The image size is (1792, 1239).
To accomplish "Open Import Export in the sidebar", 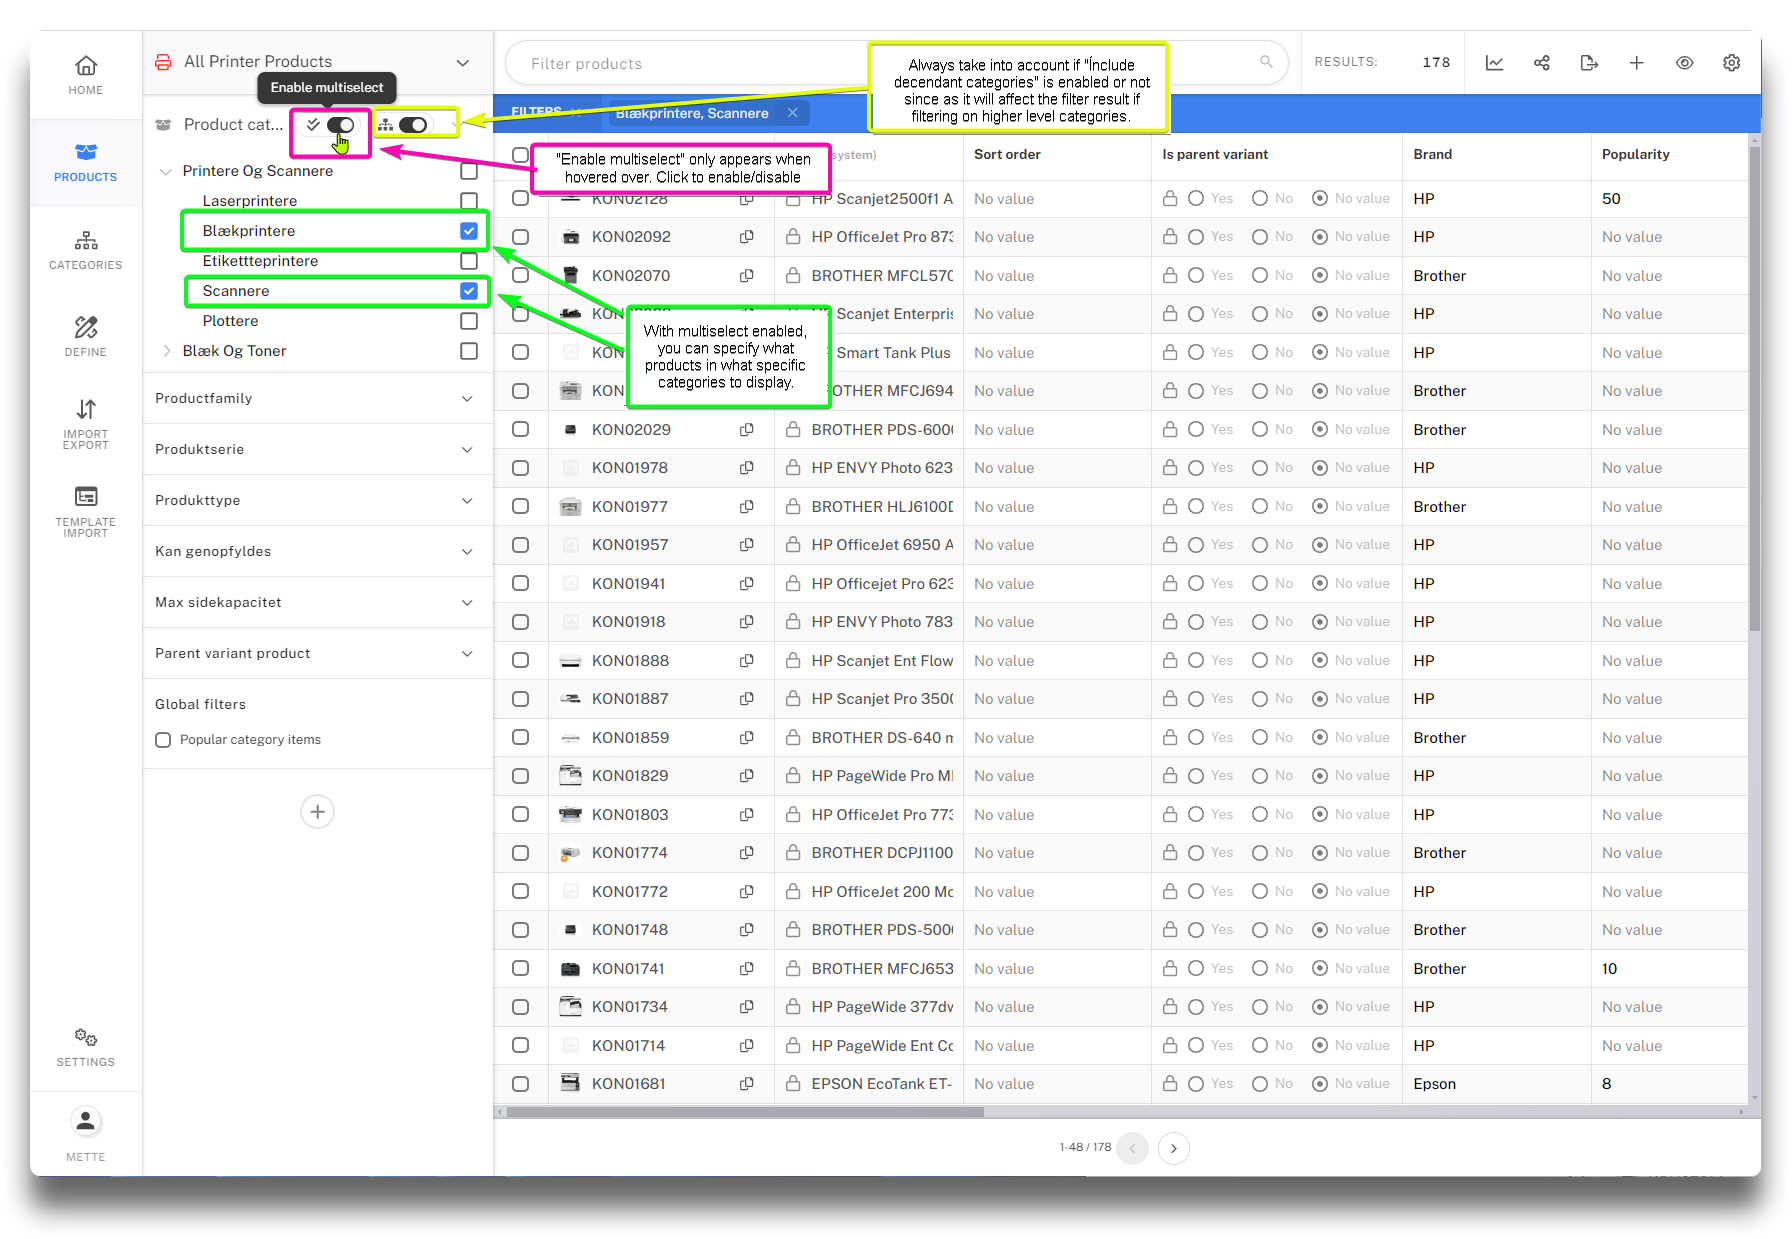I will point(86,423).
